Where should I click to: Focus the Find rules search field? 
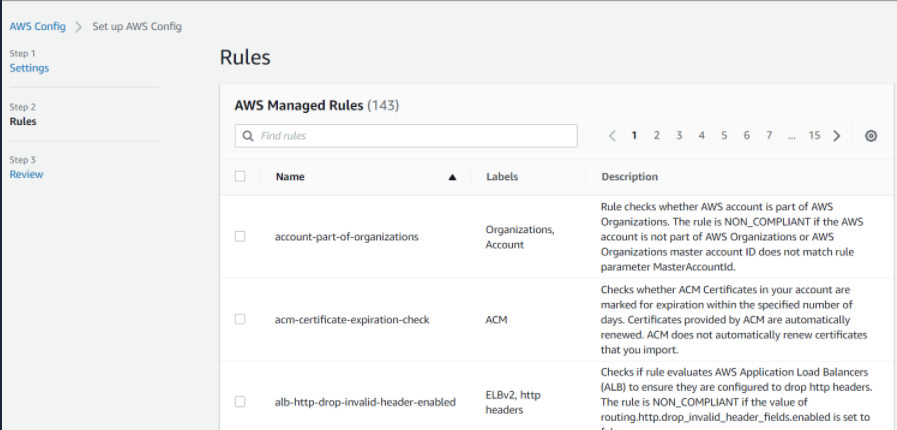click(x=406, y=136)
